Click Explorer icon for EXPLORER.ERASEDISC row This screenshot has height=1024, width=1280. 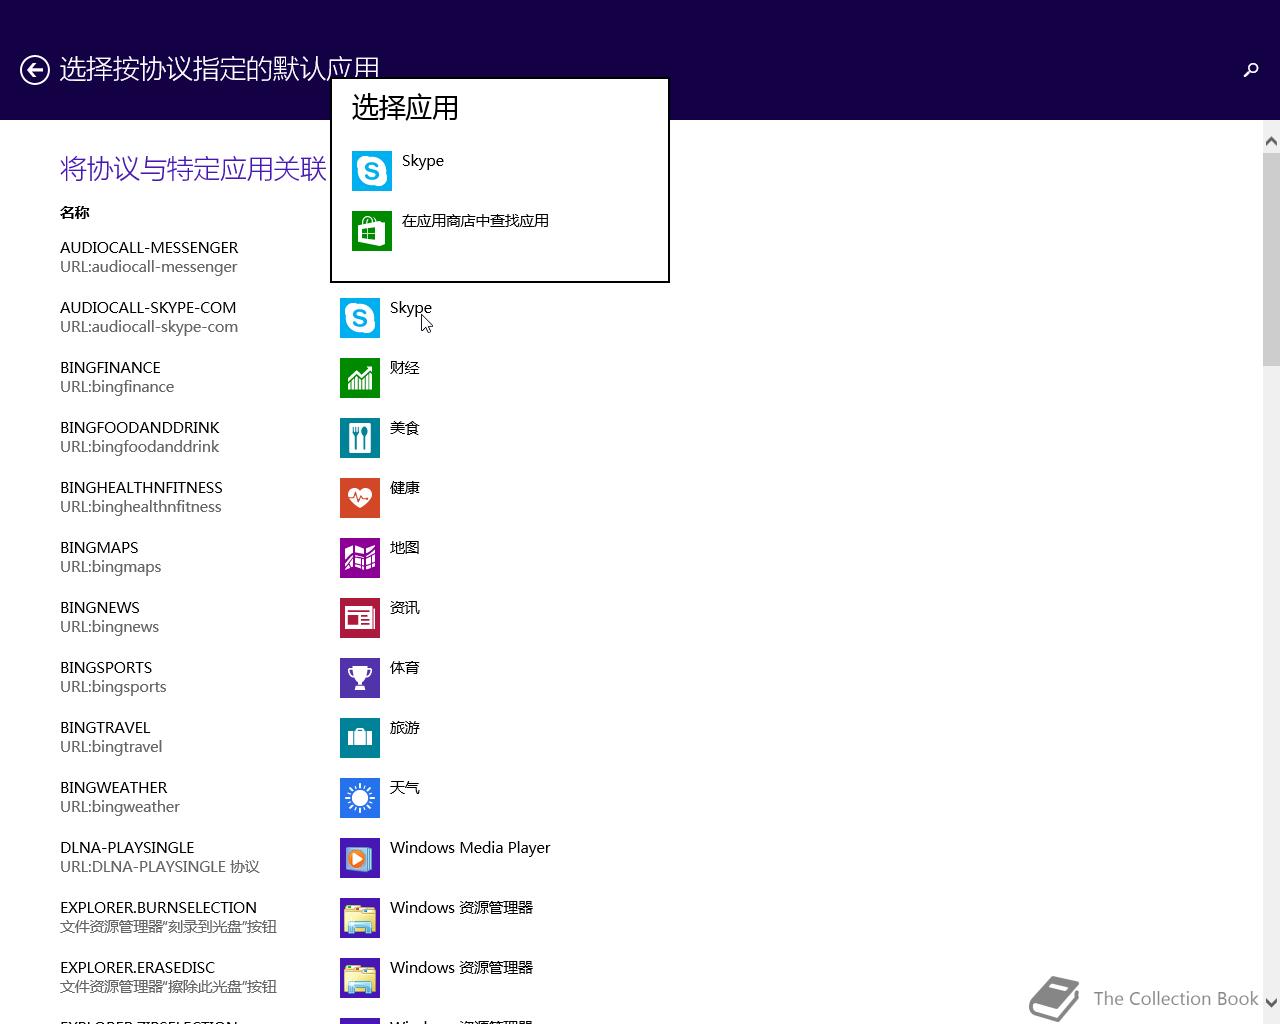[x=360, y=978]
